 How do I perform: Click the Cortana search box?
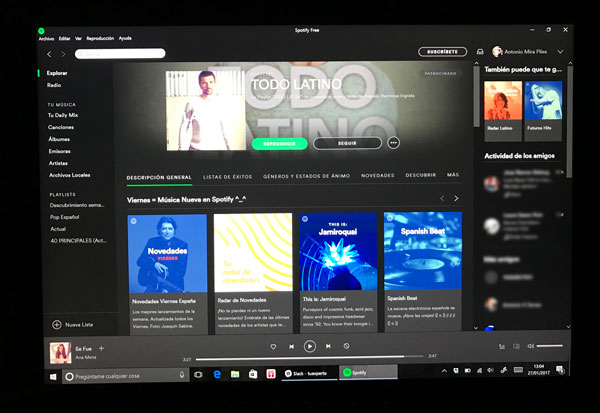click(x=126, y=376)
